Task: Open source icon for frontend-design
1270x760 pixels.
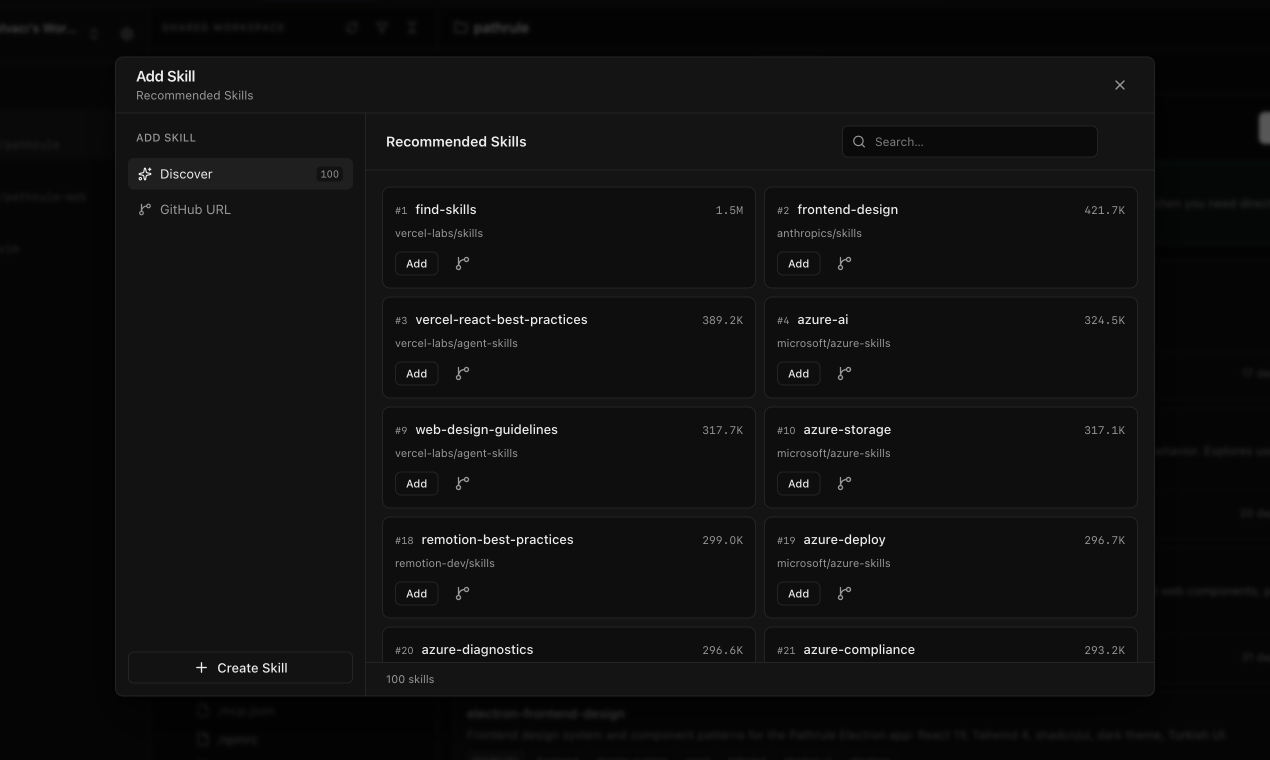Action: tap(844, 264)
